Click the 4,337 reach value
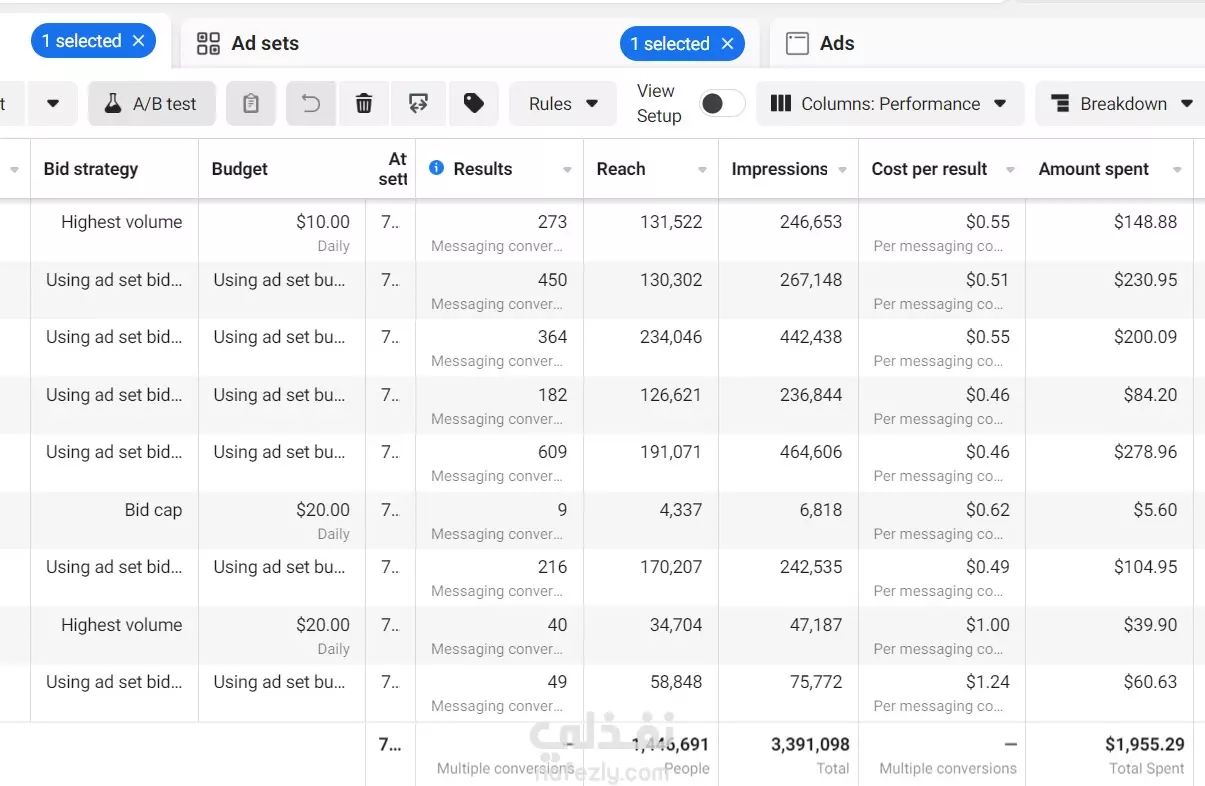Screen dimensions: 1205x786 point(680,510)
